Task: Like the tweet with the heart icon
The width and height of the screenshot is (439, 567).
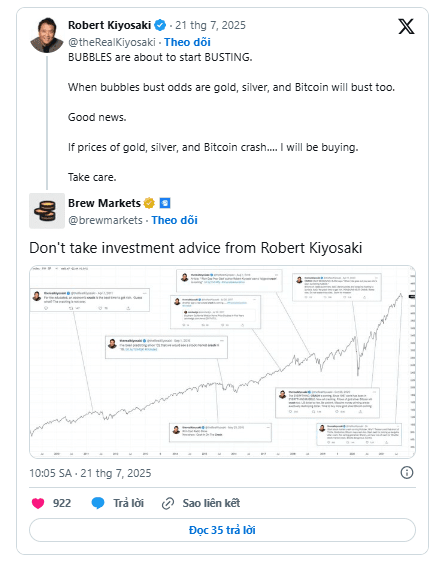Action: (38, 503)
